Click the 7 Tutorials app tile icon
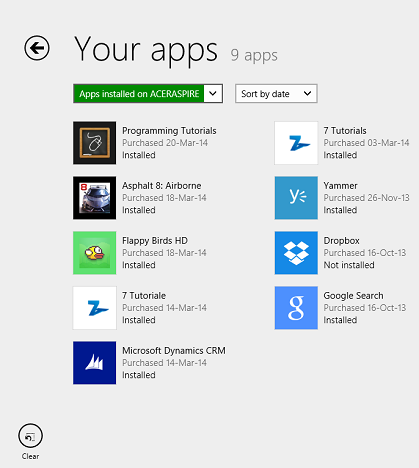The image size is (419, 468). pyautogui.click(x=296, y=143)
